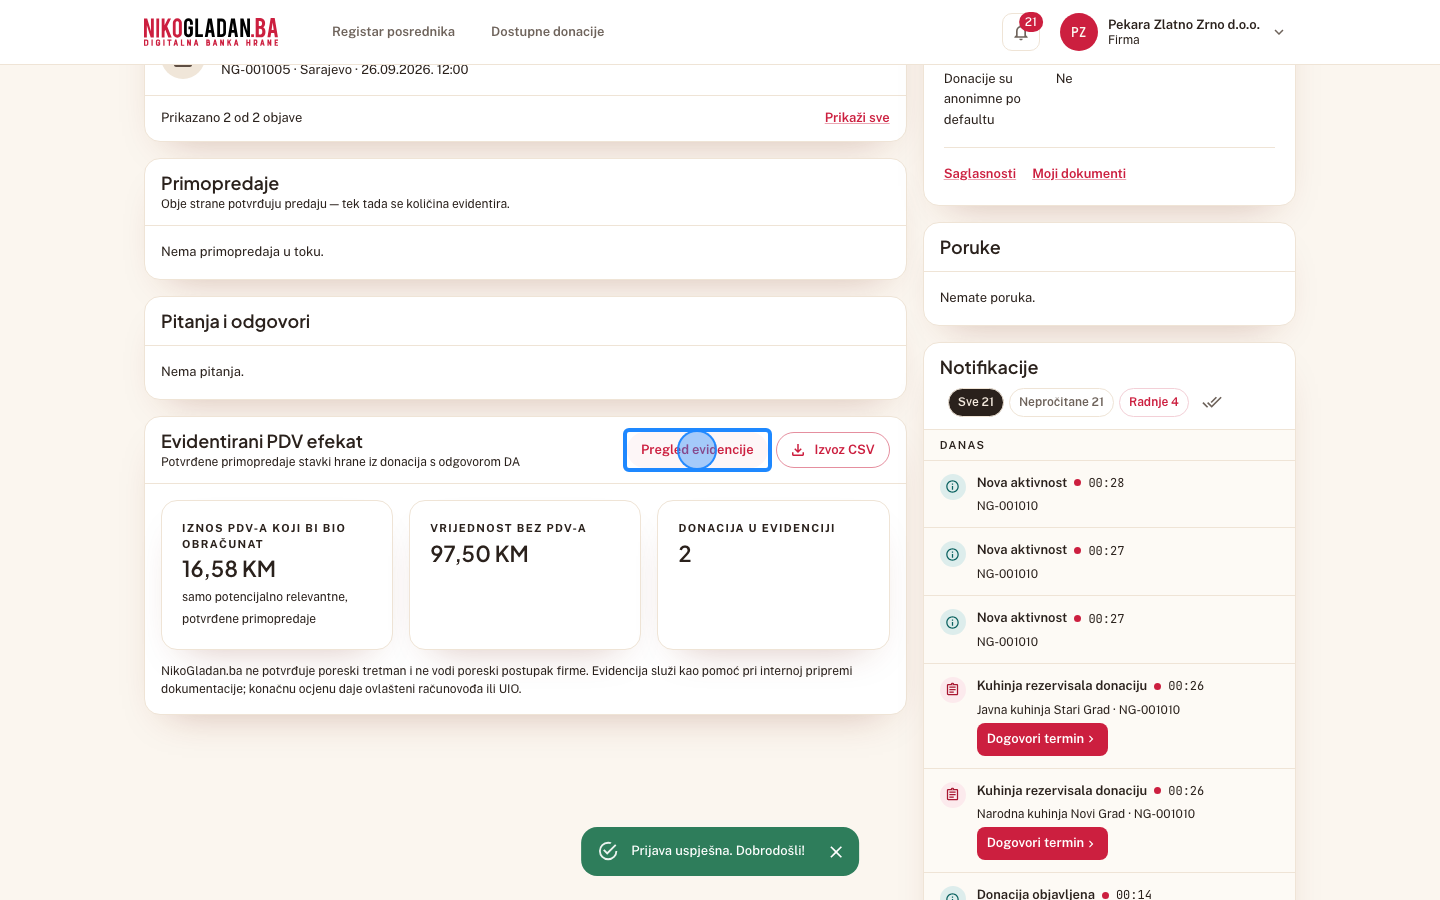Open Nova aktivnost notification at 00:28
1440x900 pixels.
tap(1109, 494)
